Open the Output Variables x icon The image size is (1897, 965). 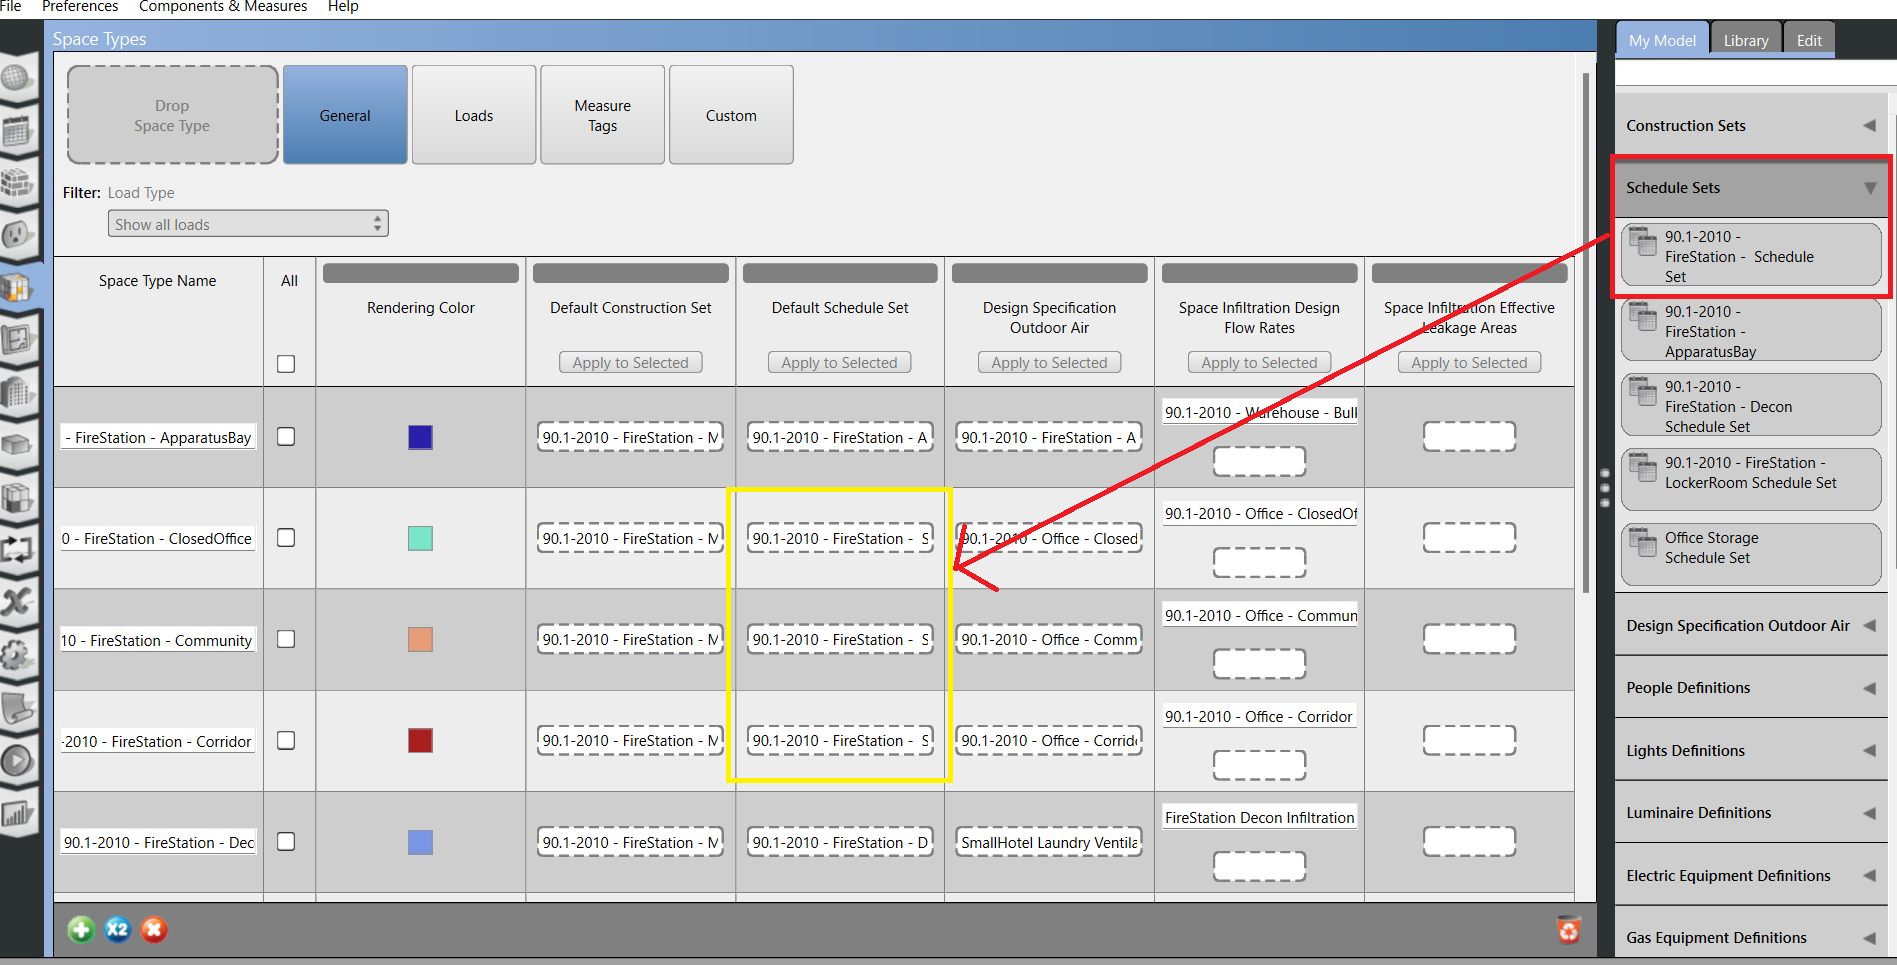point(18,602)
